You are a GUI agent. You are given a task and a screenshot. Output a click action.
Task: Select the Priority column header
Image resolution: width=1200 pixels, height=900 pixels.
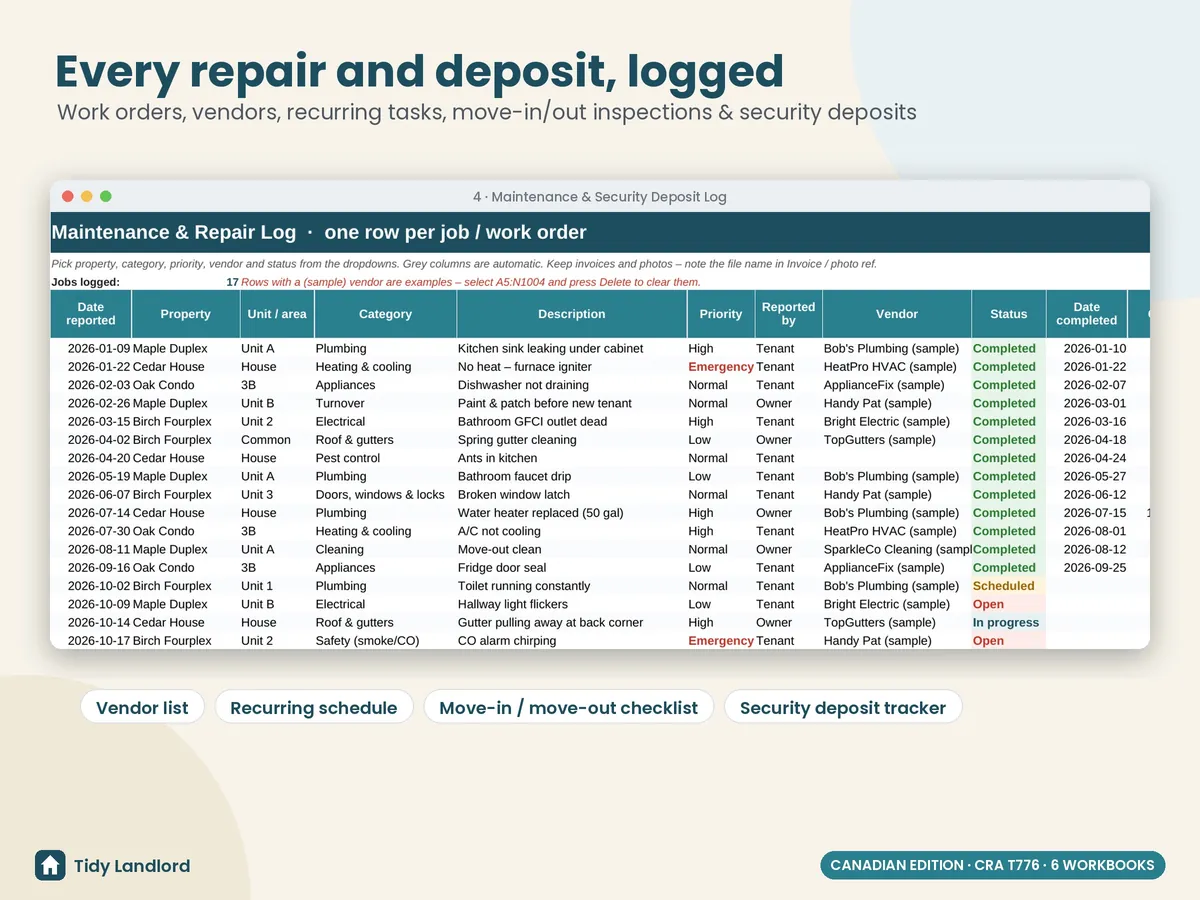[721, 314]
